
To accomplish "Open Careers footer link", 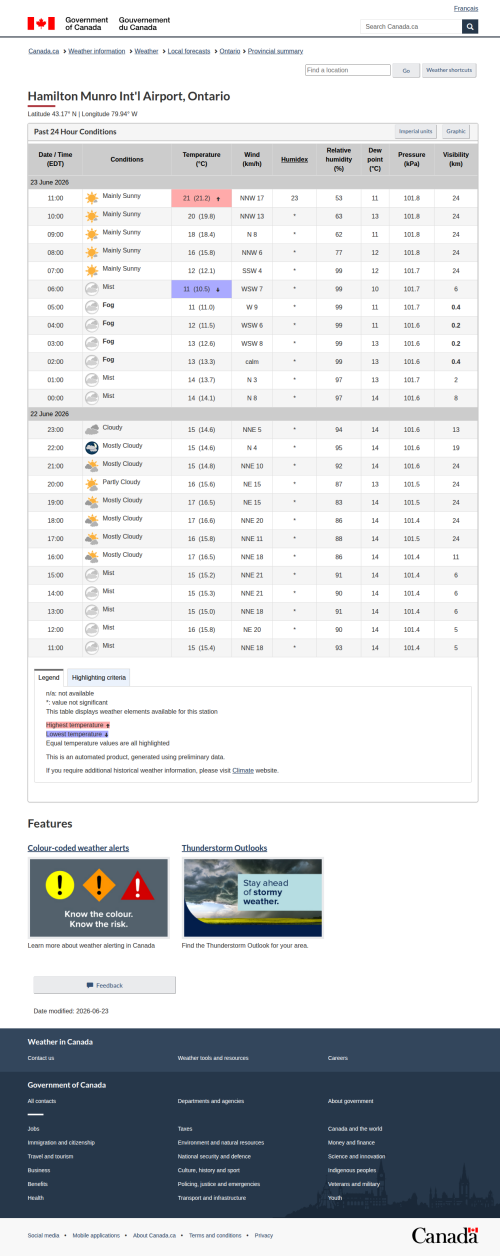I will point(338,1057).
